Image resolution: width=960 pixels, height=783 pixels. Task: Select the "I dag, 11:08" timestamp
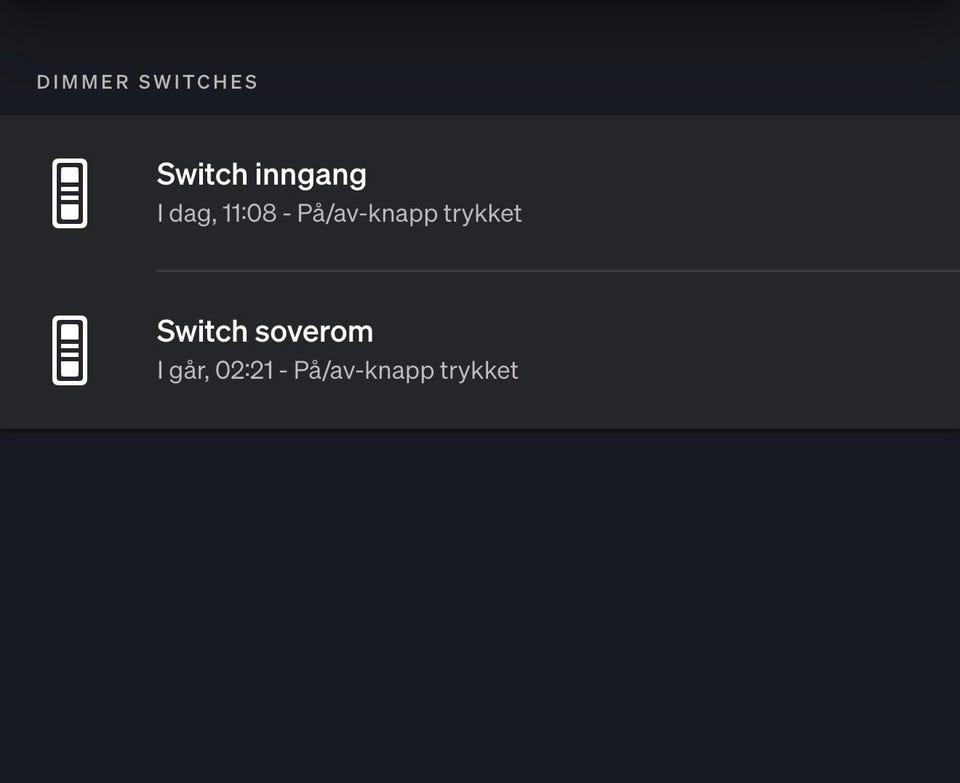pos(216,214)
